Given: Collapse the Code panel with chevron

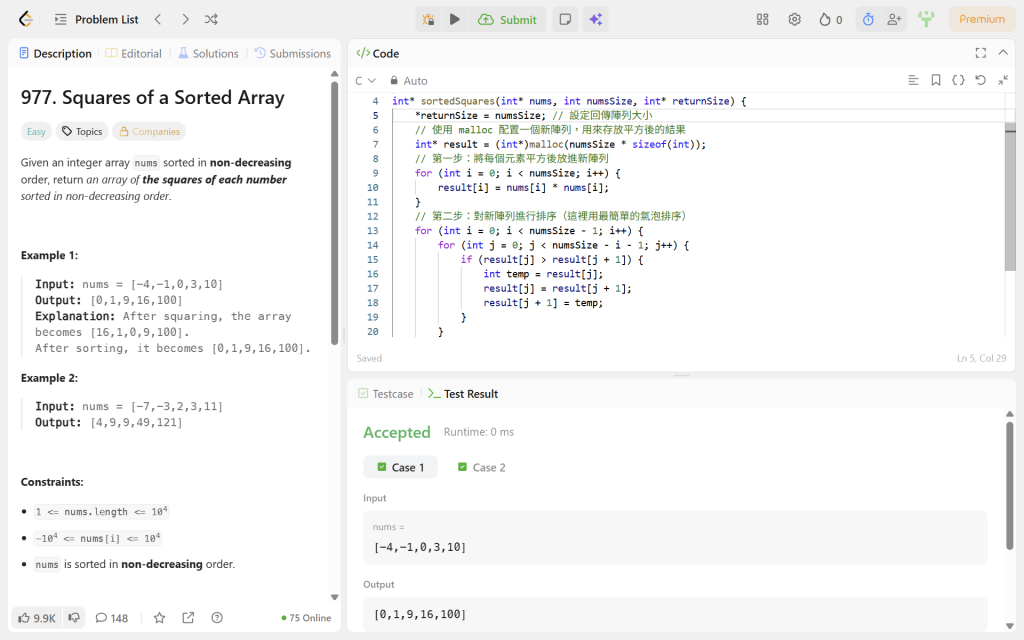Looking at the screenshot, I should (1003, 53).
